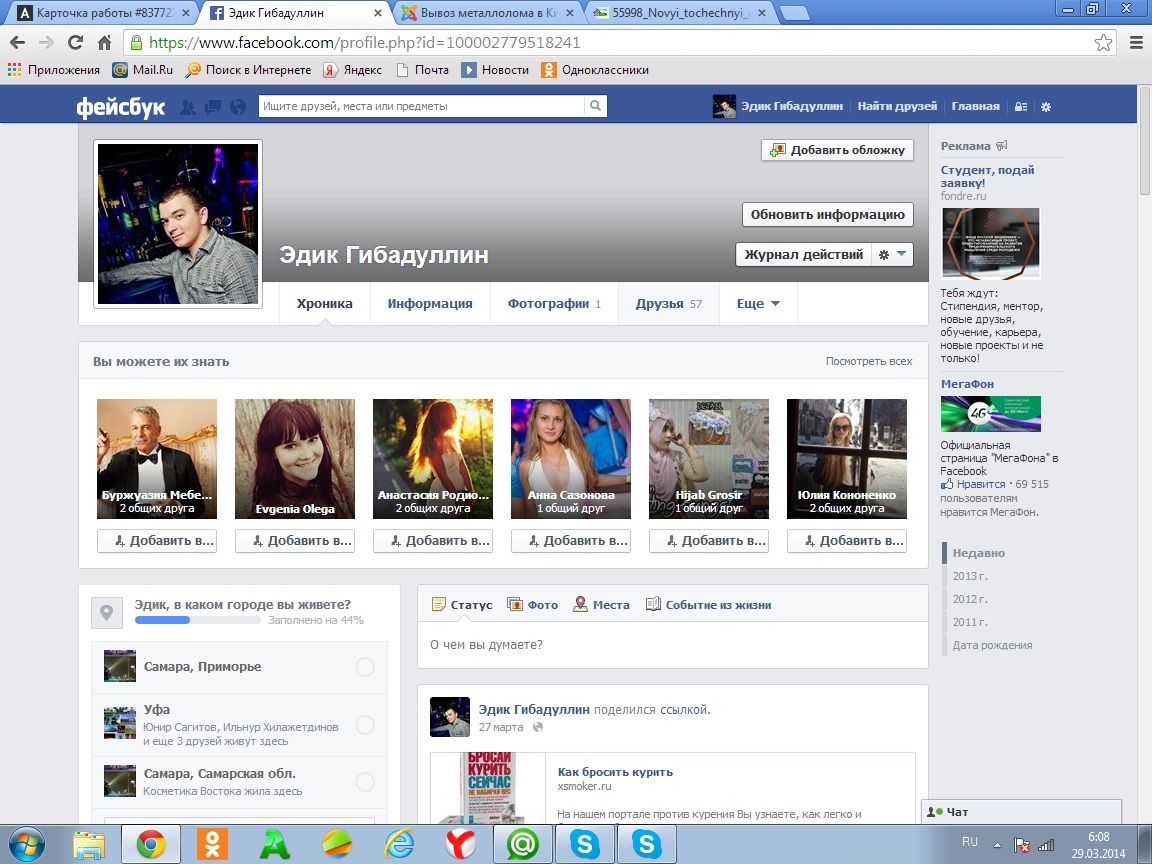
Task: Jump to 2011 г. on timeline
Action: pos(970,622)
